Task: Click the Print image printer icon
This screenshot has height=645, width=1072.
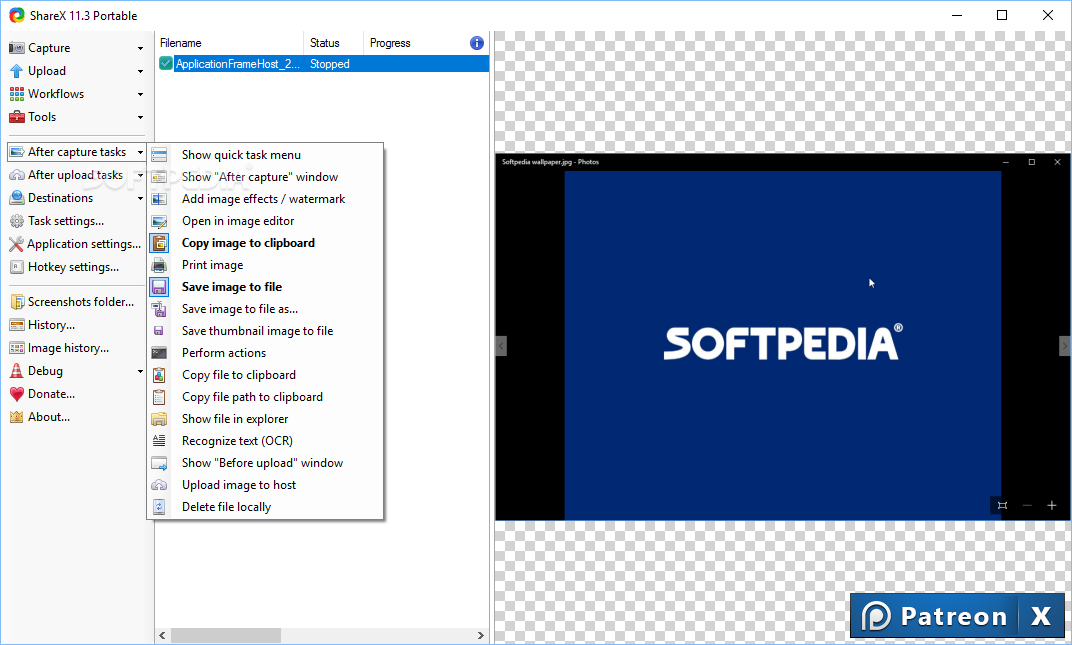Action: click(159, 265)
